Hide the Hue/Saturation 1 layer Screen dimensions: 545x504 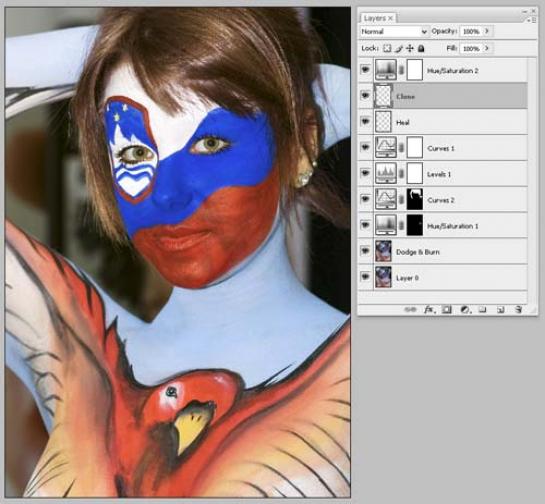pyautogui.click(x=365, y=225)
